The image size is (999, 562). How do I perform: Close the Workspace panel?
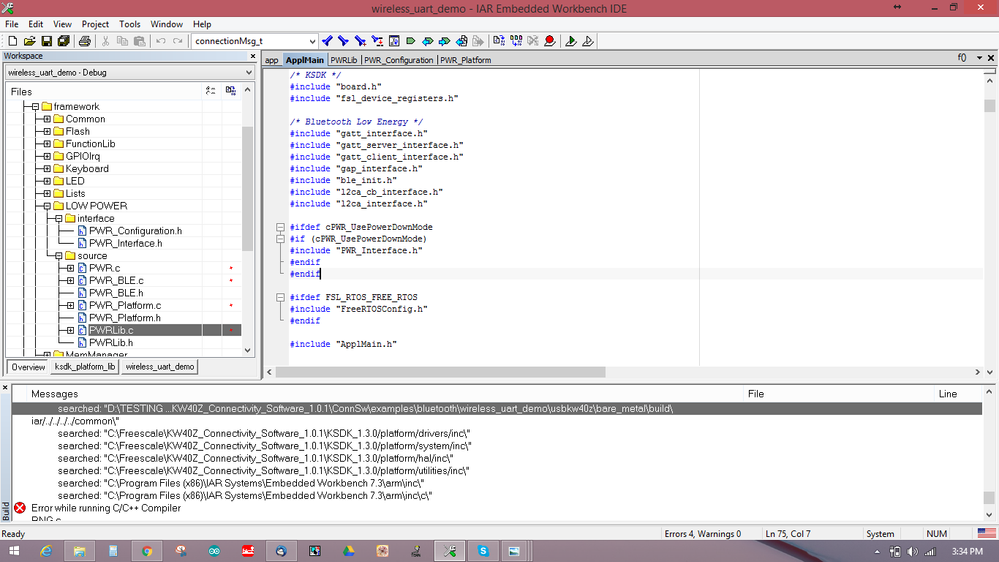tap(253, 56)
